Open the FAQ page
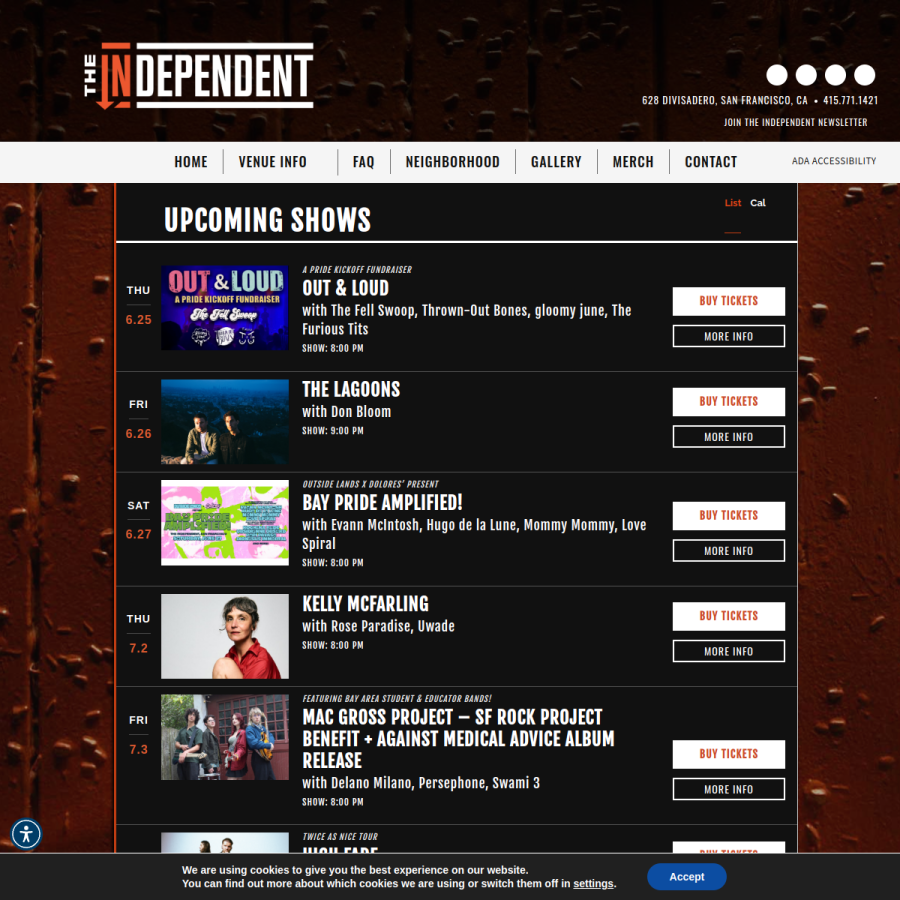900x900 pixels. click(x=363, y=162)
